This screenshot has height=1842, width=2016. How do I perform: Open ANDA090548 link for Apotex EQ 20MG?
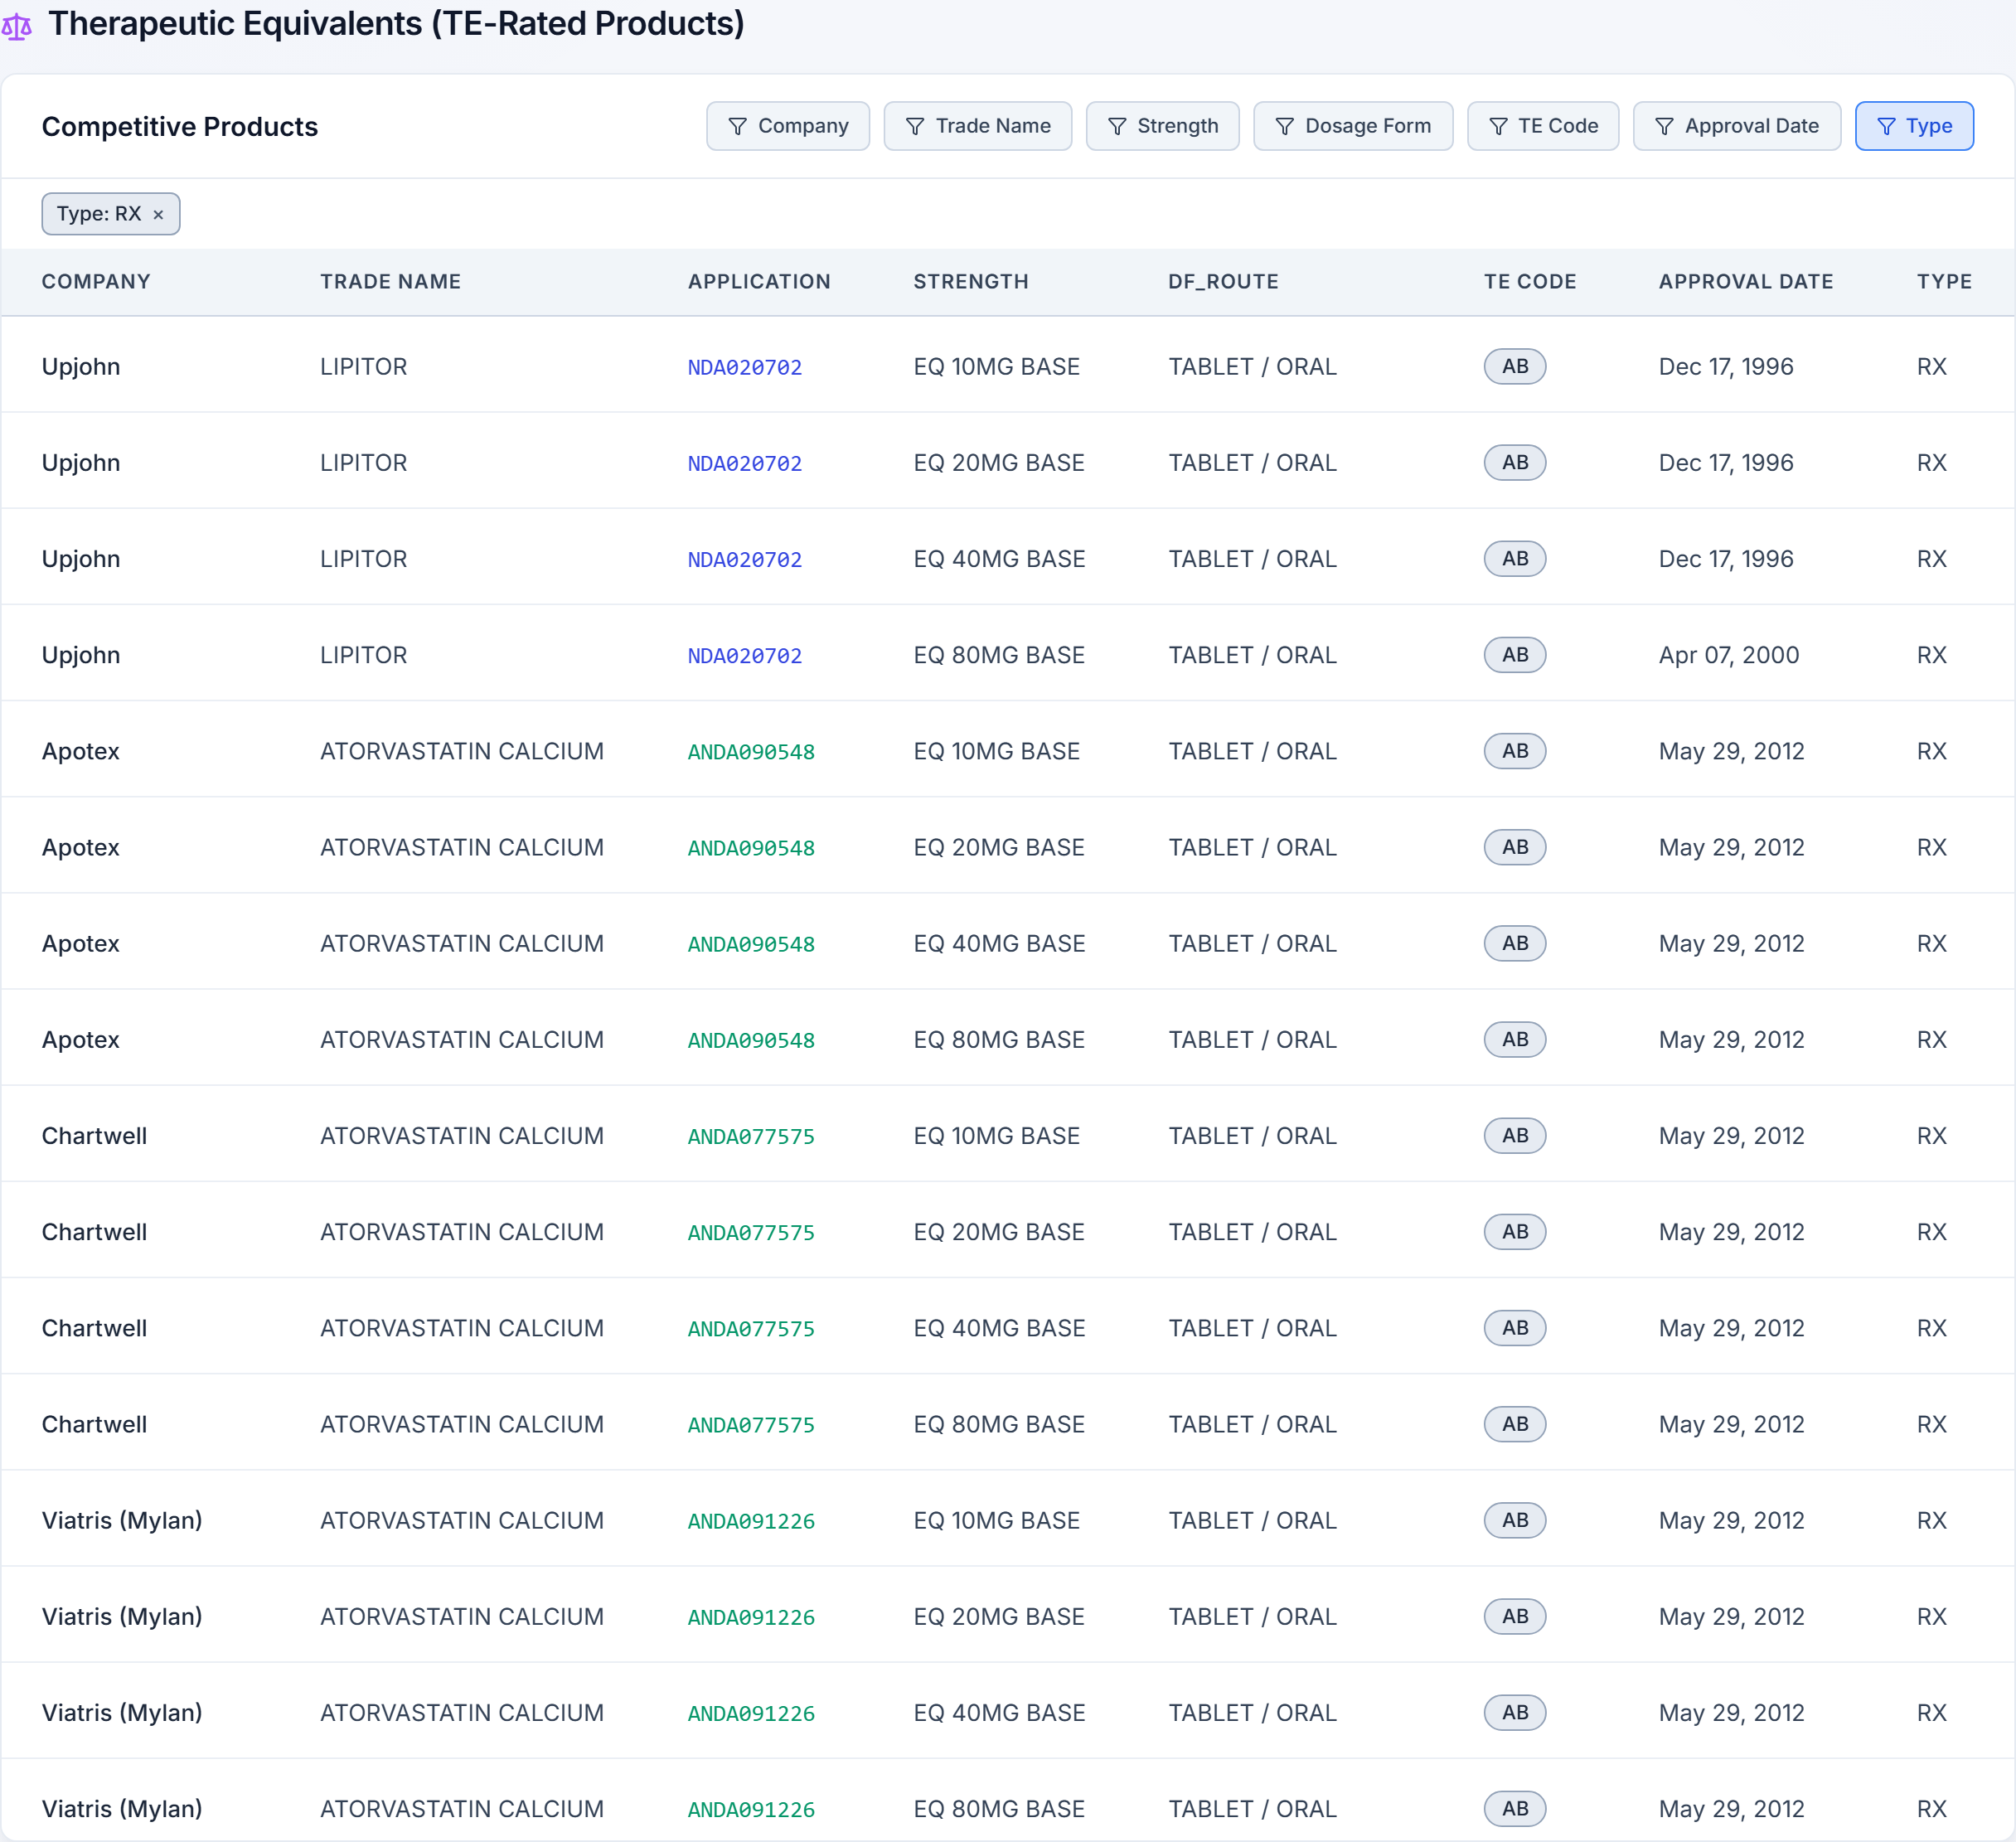click(x=751, y=848)
